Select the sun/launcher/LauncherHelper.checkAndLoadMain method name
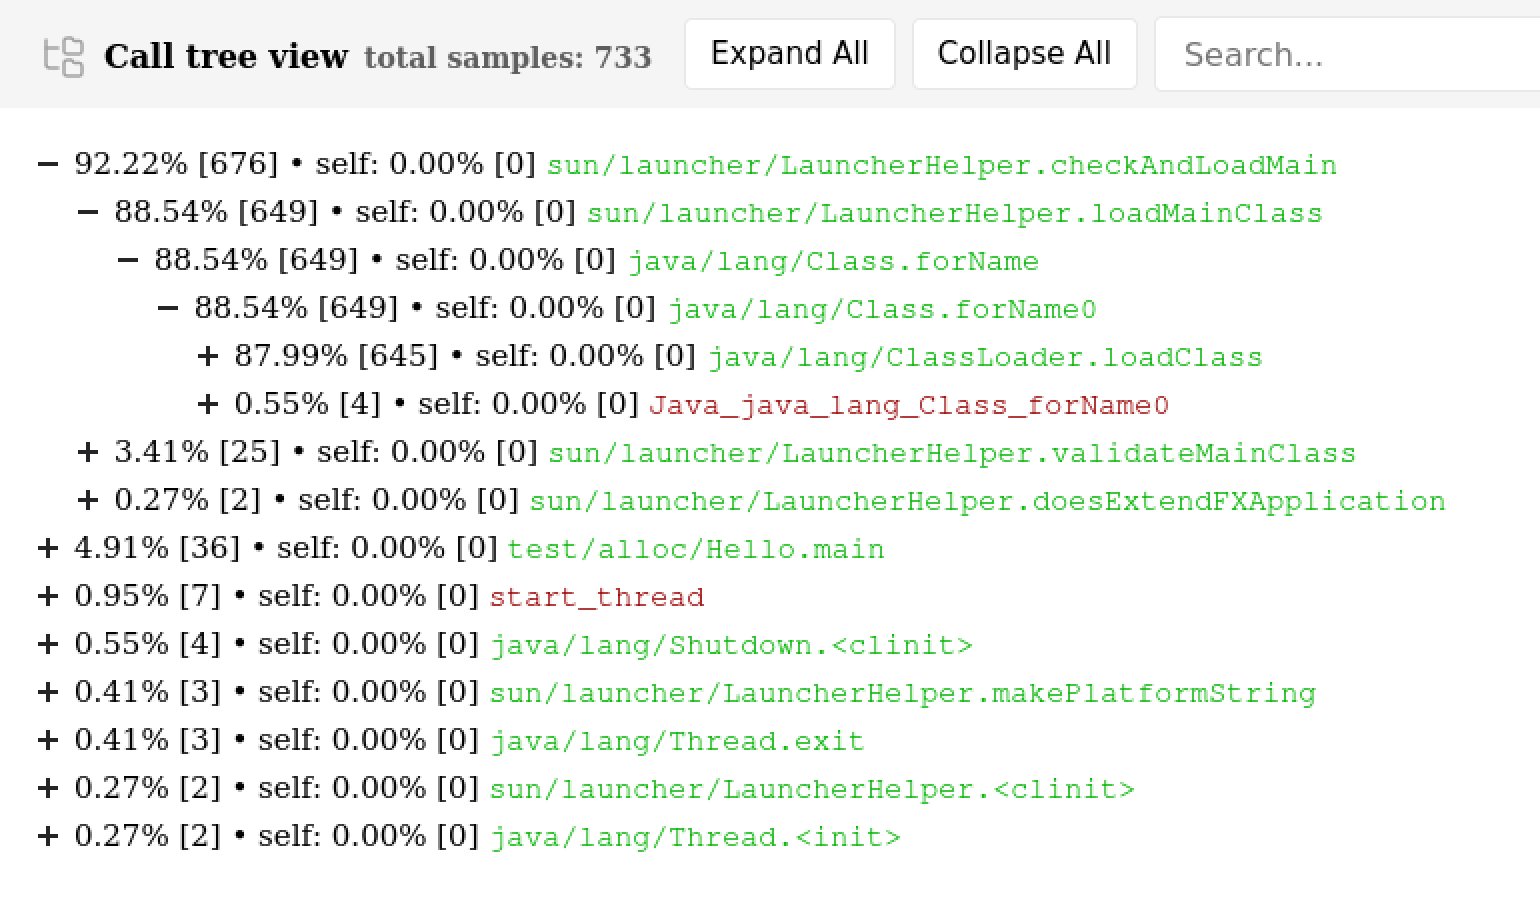 point(941,165)
